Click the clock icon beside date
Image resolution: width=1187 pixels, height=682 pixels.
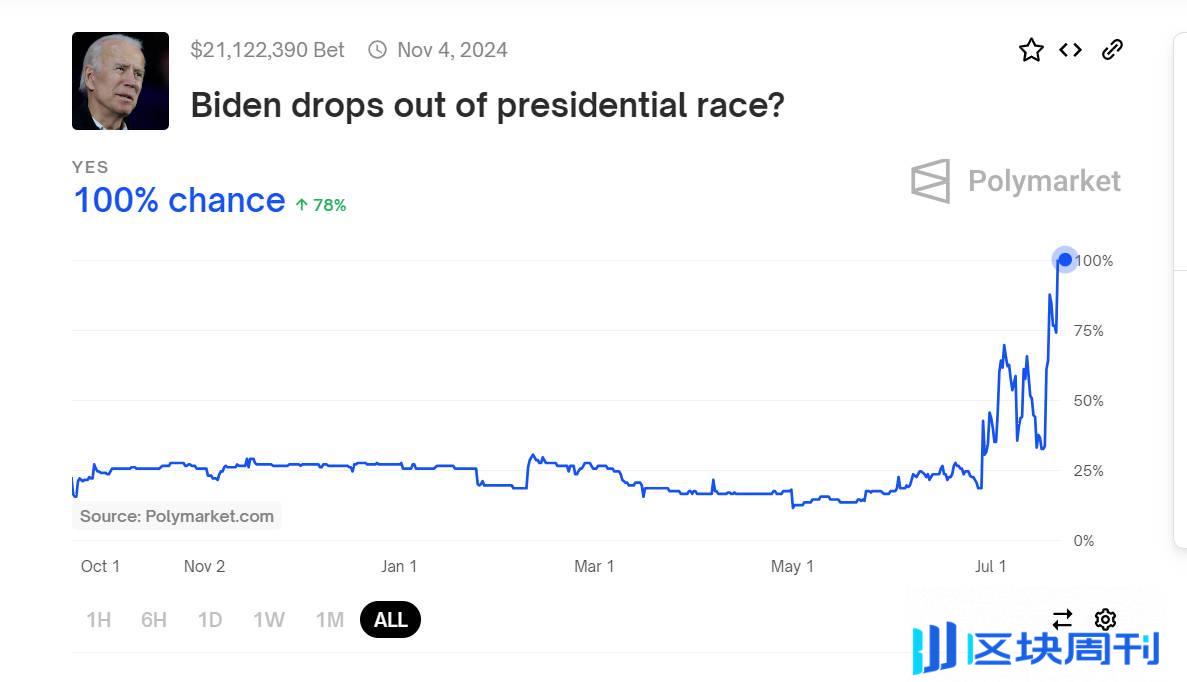pyautogui.click(x=377, y=50)
